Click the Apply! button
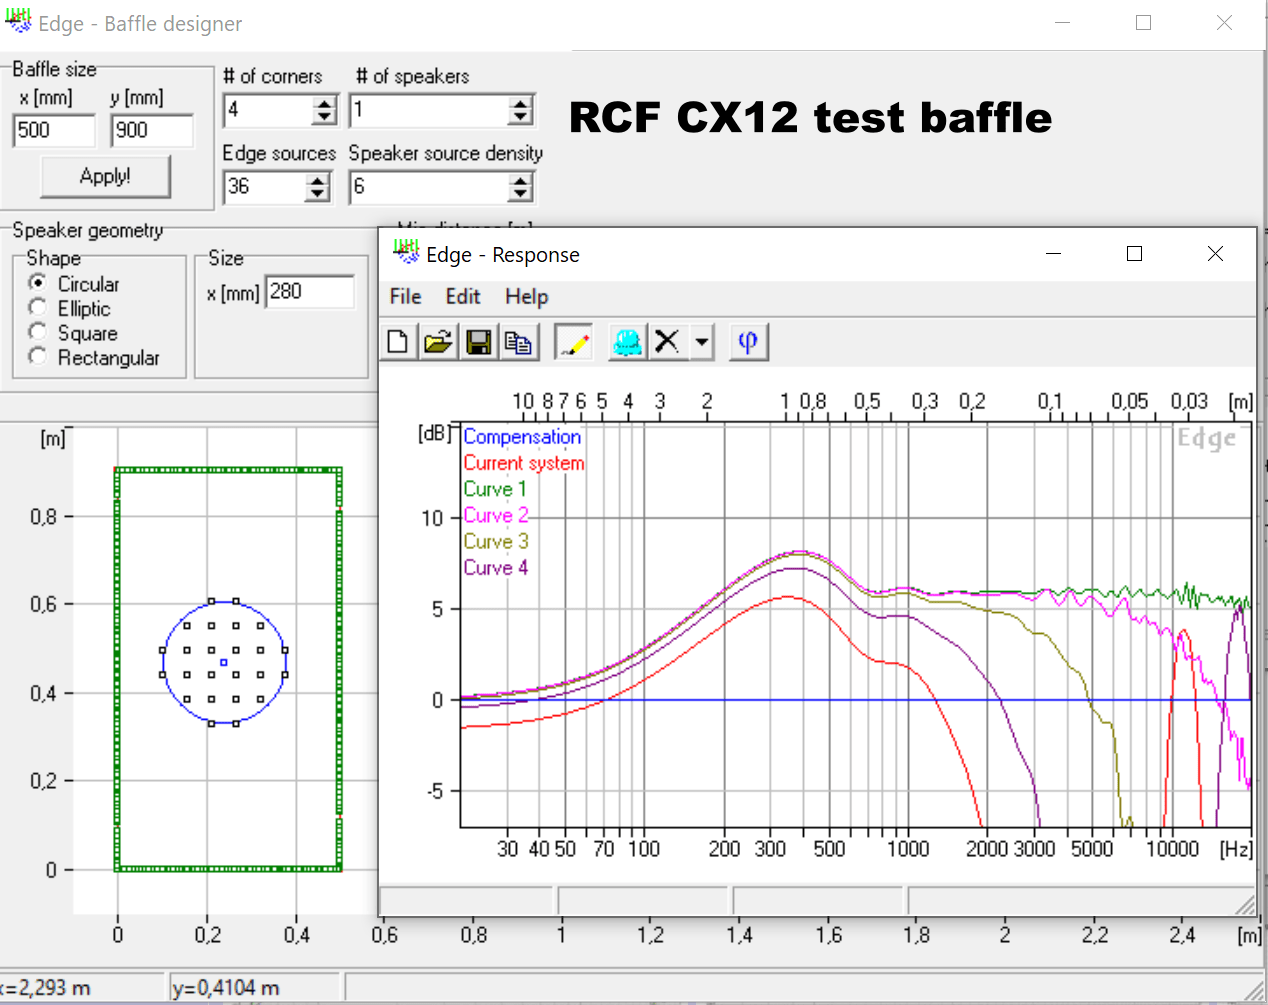Viewport: 1268px width, 1005px height. click(x=105, y=176)
